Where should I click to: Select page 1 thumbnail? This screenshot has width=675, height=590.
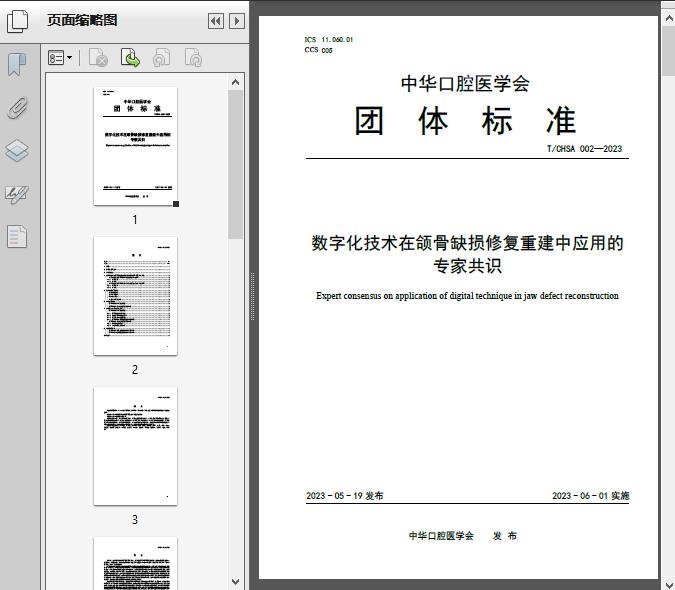click(x=135, y=146)
